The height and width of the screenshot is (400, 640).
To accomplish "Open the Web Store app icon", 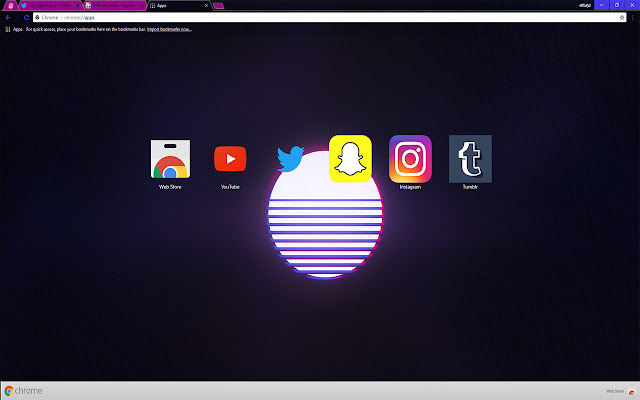I will coord(170,159).
